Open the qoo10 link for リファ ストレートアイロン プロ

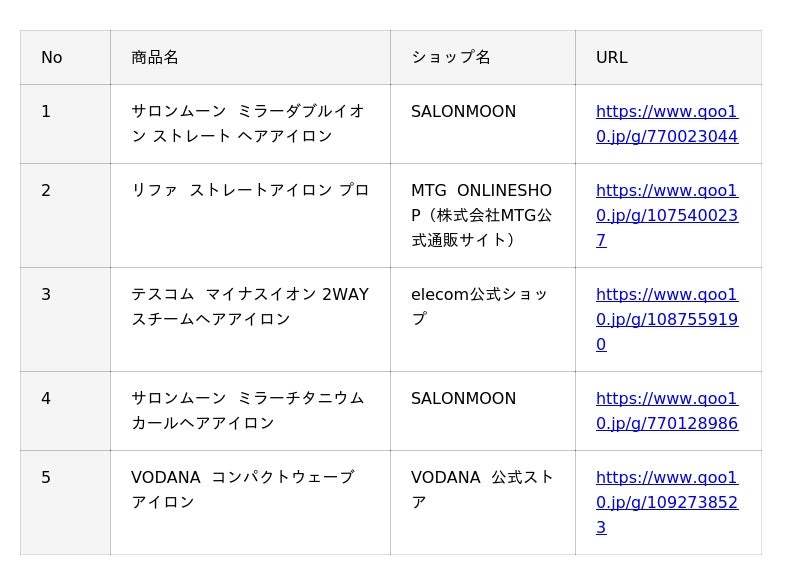(666, 215)
